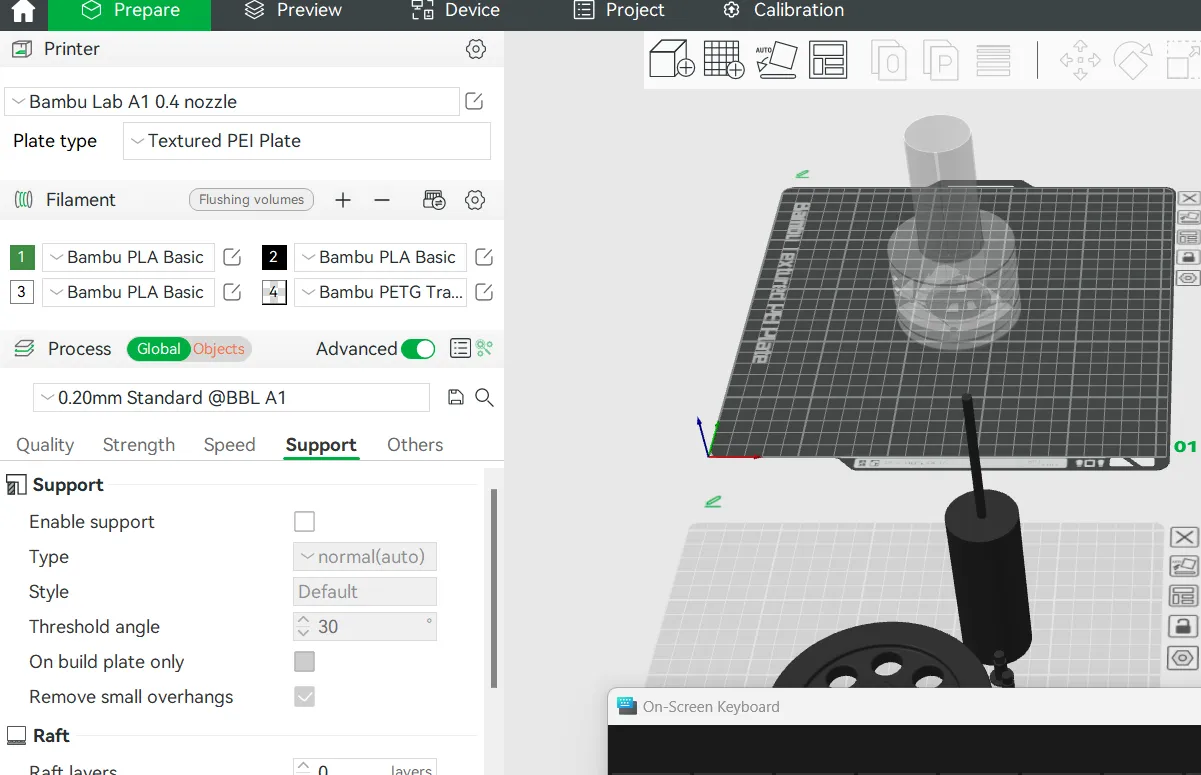Toggle the Advanced mode switch
1201x775 pixels.
coord(418,349)
